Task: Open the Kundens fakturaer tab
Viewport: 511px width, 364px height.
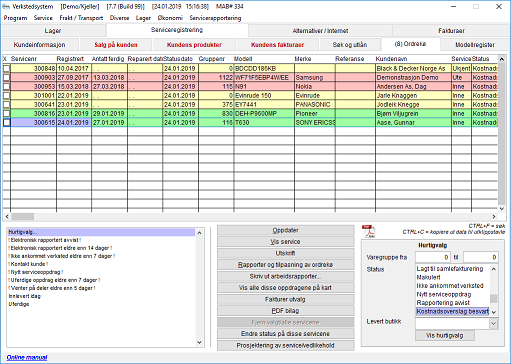Action: [277, 45]
